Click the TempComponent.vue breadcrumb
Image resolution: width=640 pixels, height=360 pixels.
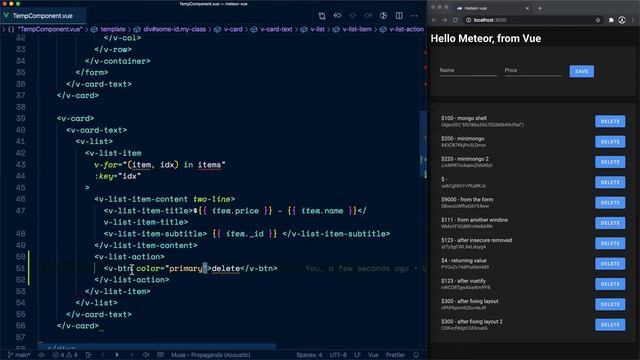tap(50, 29)
